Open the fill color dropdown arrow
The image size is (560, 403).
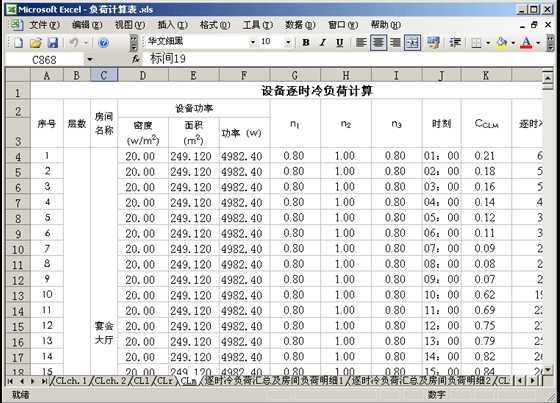point(513,43)
